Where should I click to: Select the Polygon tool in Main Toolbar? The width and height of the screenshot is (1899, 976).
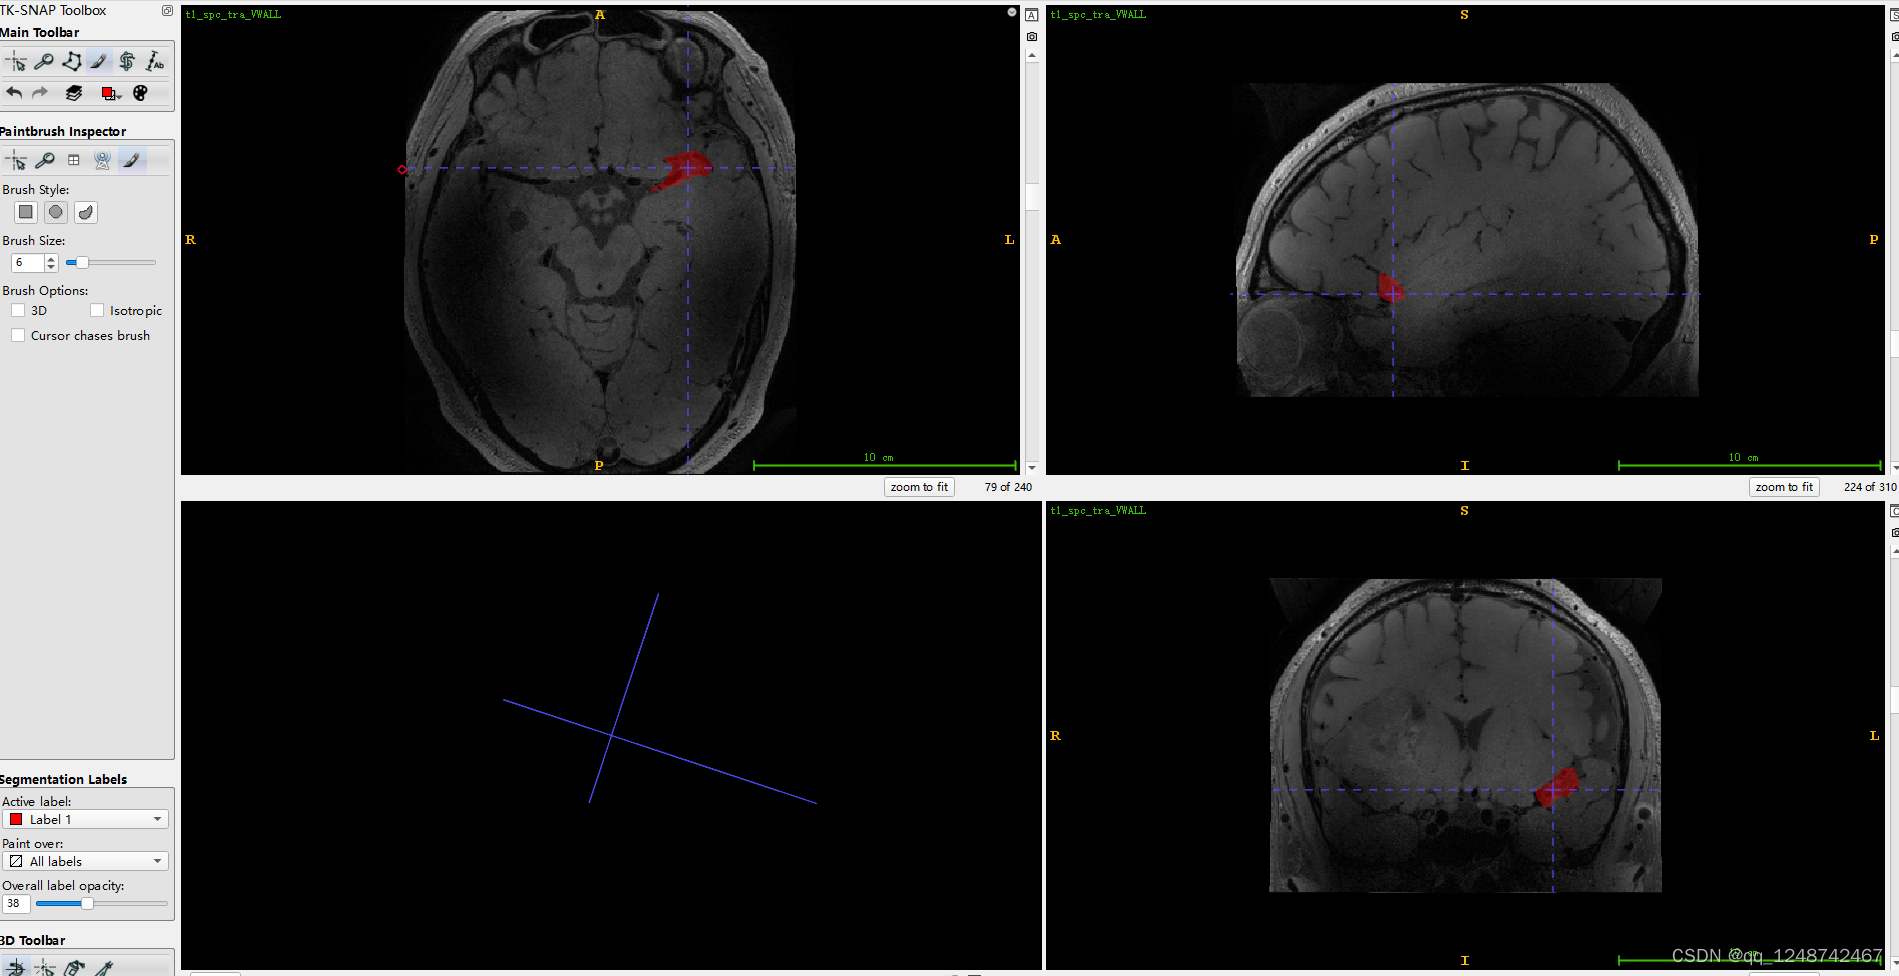pos(72,62)
